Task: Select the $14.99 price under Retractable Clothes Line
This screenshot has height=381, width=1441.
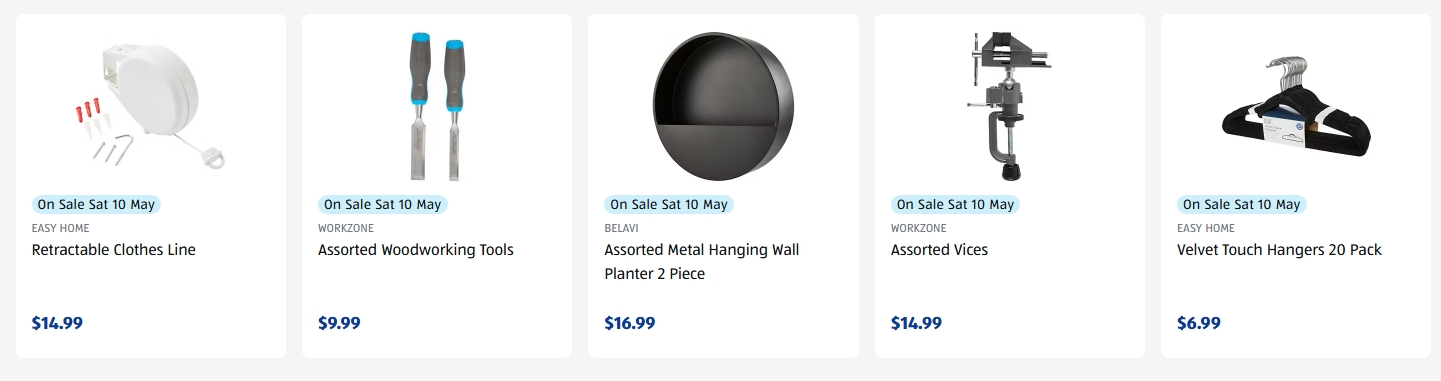Action: 57,323
